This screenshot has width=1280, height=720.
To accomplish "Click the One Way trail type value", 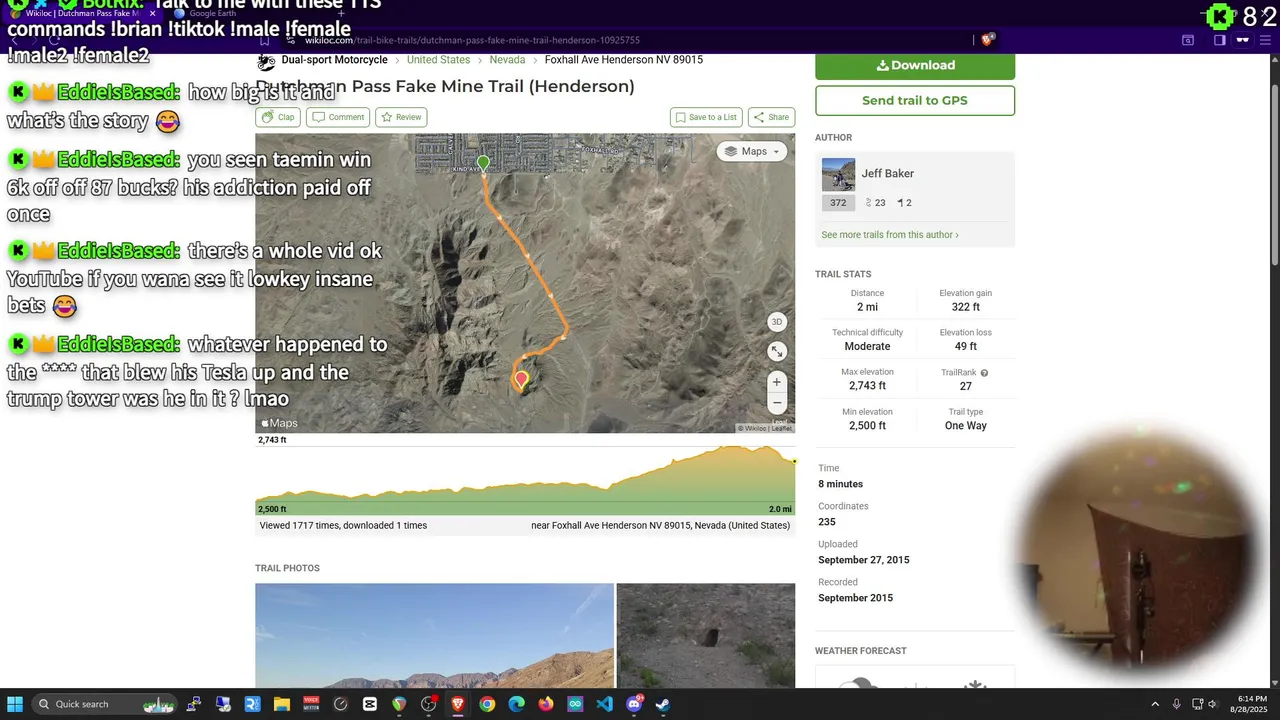I will click(966, 426).
